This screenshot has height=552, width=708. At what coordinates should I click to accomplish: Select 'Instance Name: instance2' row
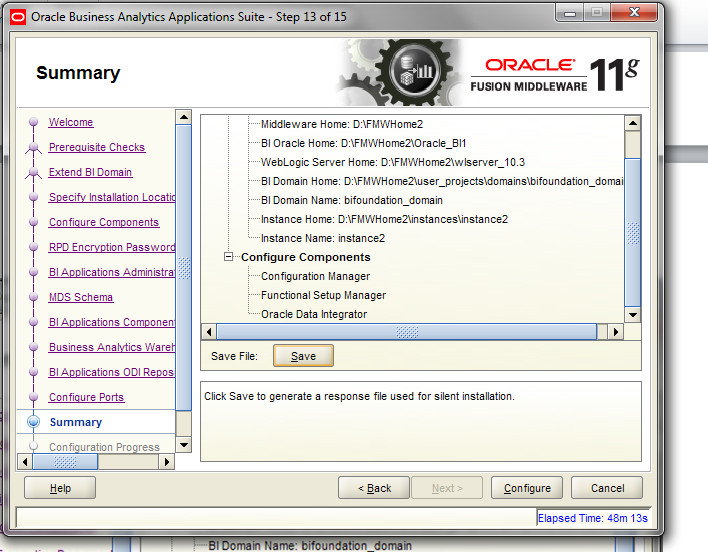323,238
